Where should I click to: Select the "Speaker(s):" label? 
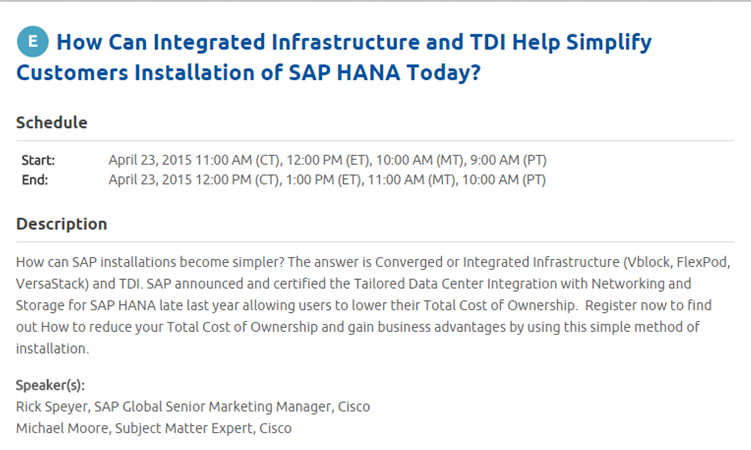pyautogui.click(x=50, y=385)
